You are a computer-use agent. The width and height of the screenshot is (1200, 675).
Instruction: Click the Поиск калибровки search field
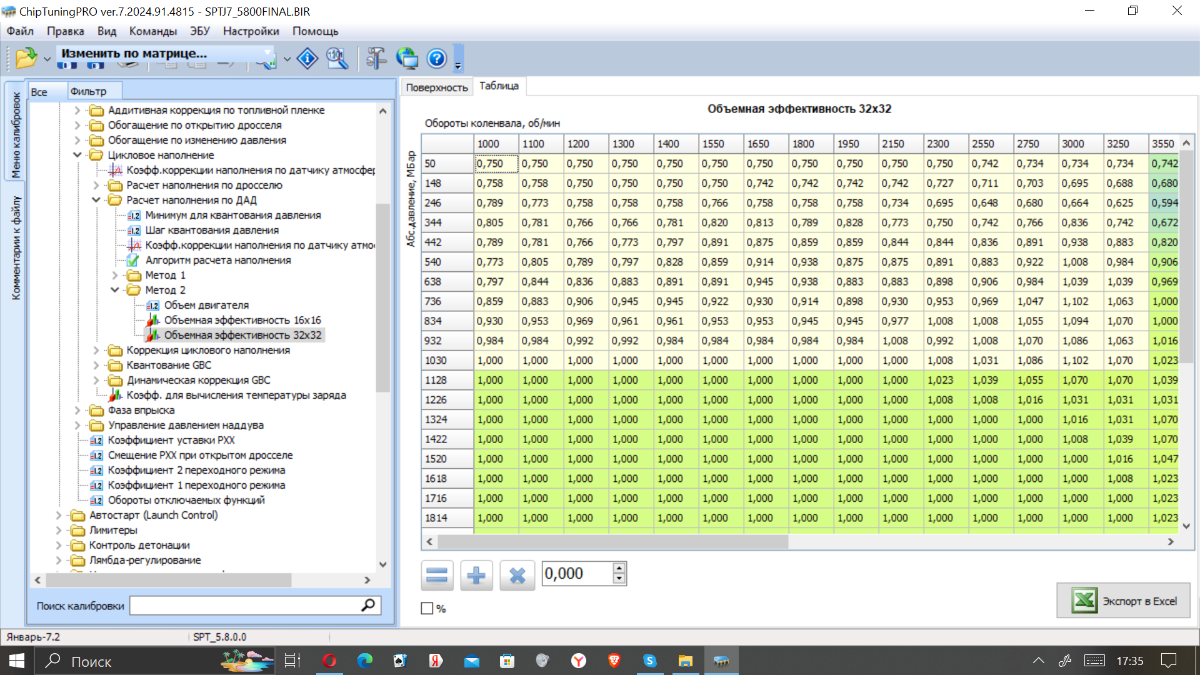click(x=243, y=605)
